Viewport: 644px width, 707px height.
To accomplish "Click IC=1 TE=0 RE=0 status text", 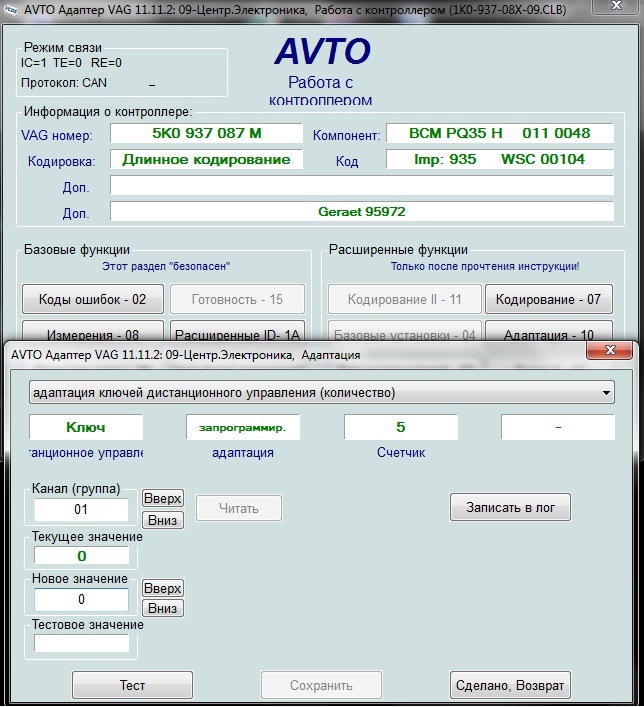I will pos(71,63).
